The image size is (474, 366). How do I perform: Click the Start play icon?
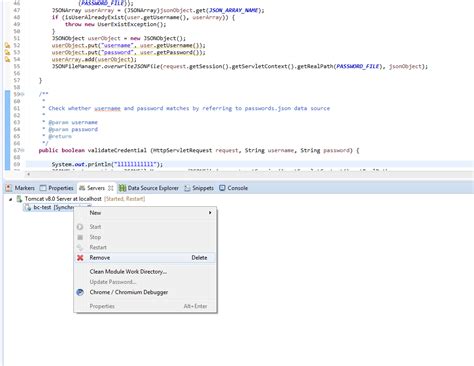tap(80, 227)
